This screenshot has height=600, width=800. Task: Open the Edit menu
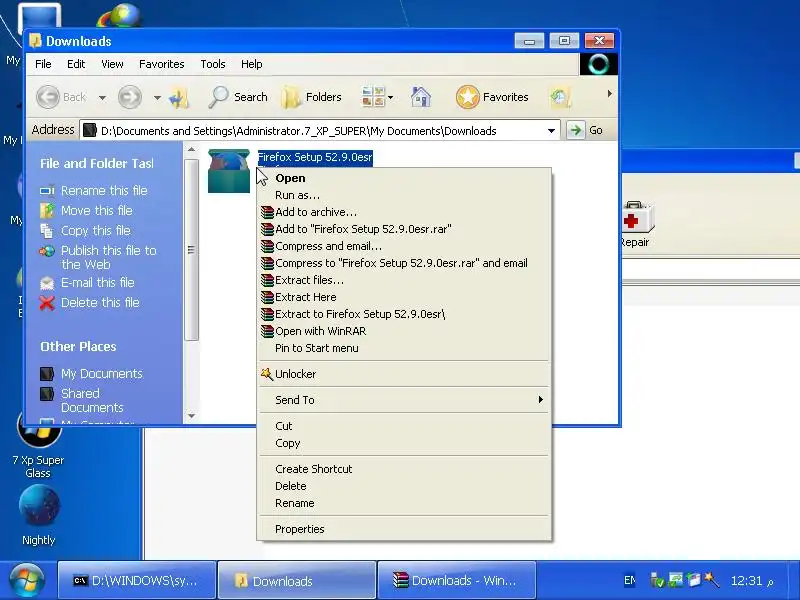tap(76, 64)
